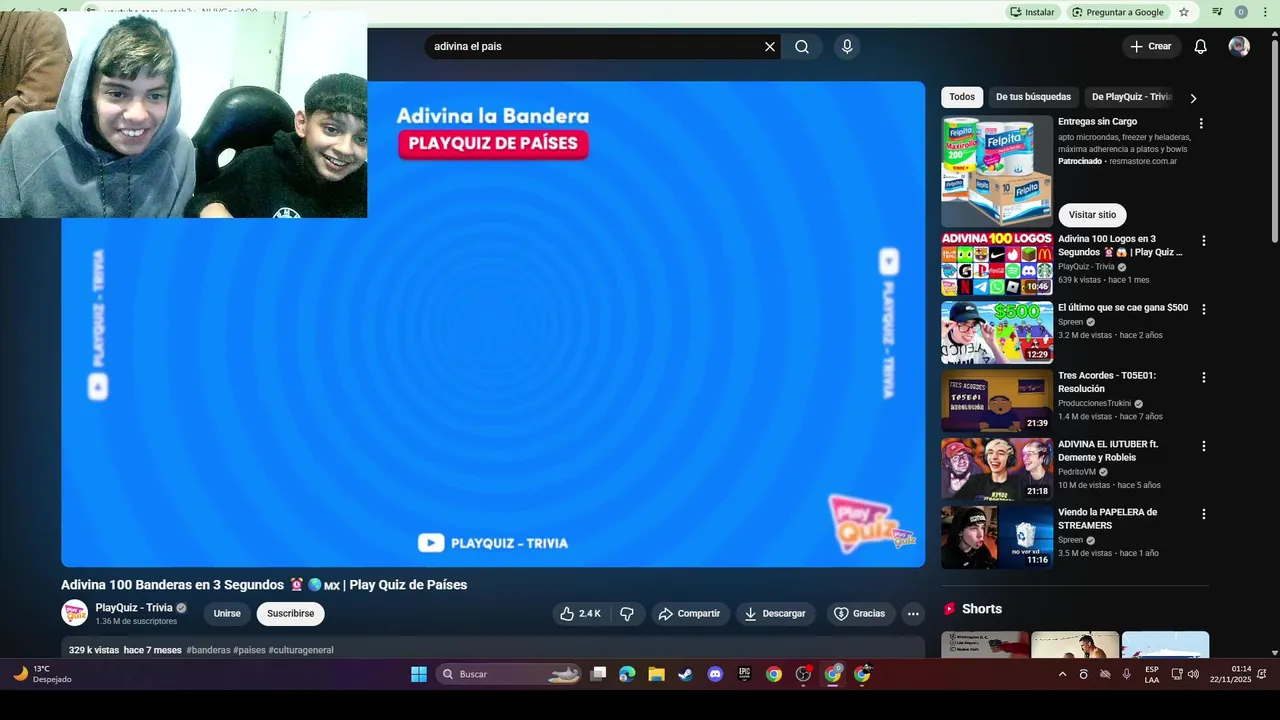Open options for El último que se cae video
The image size is (1280, 720).
(x=1203, y=309)
